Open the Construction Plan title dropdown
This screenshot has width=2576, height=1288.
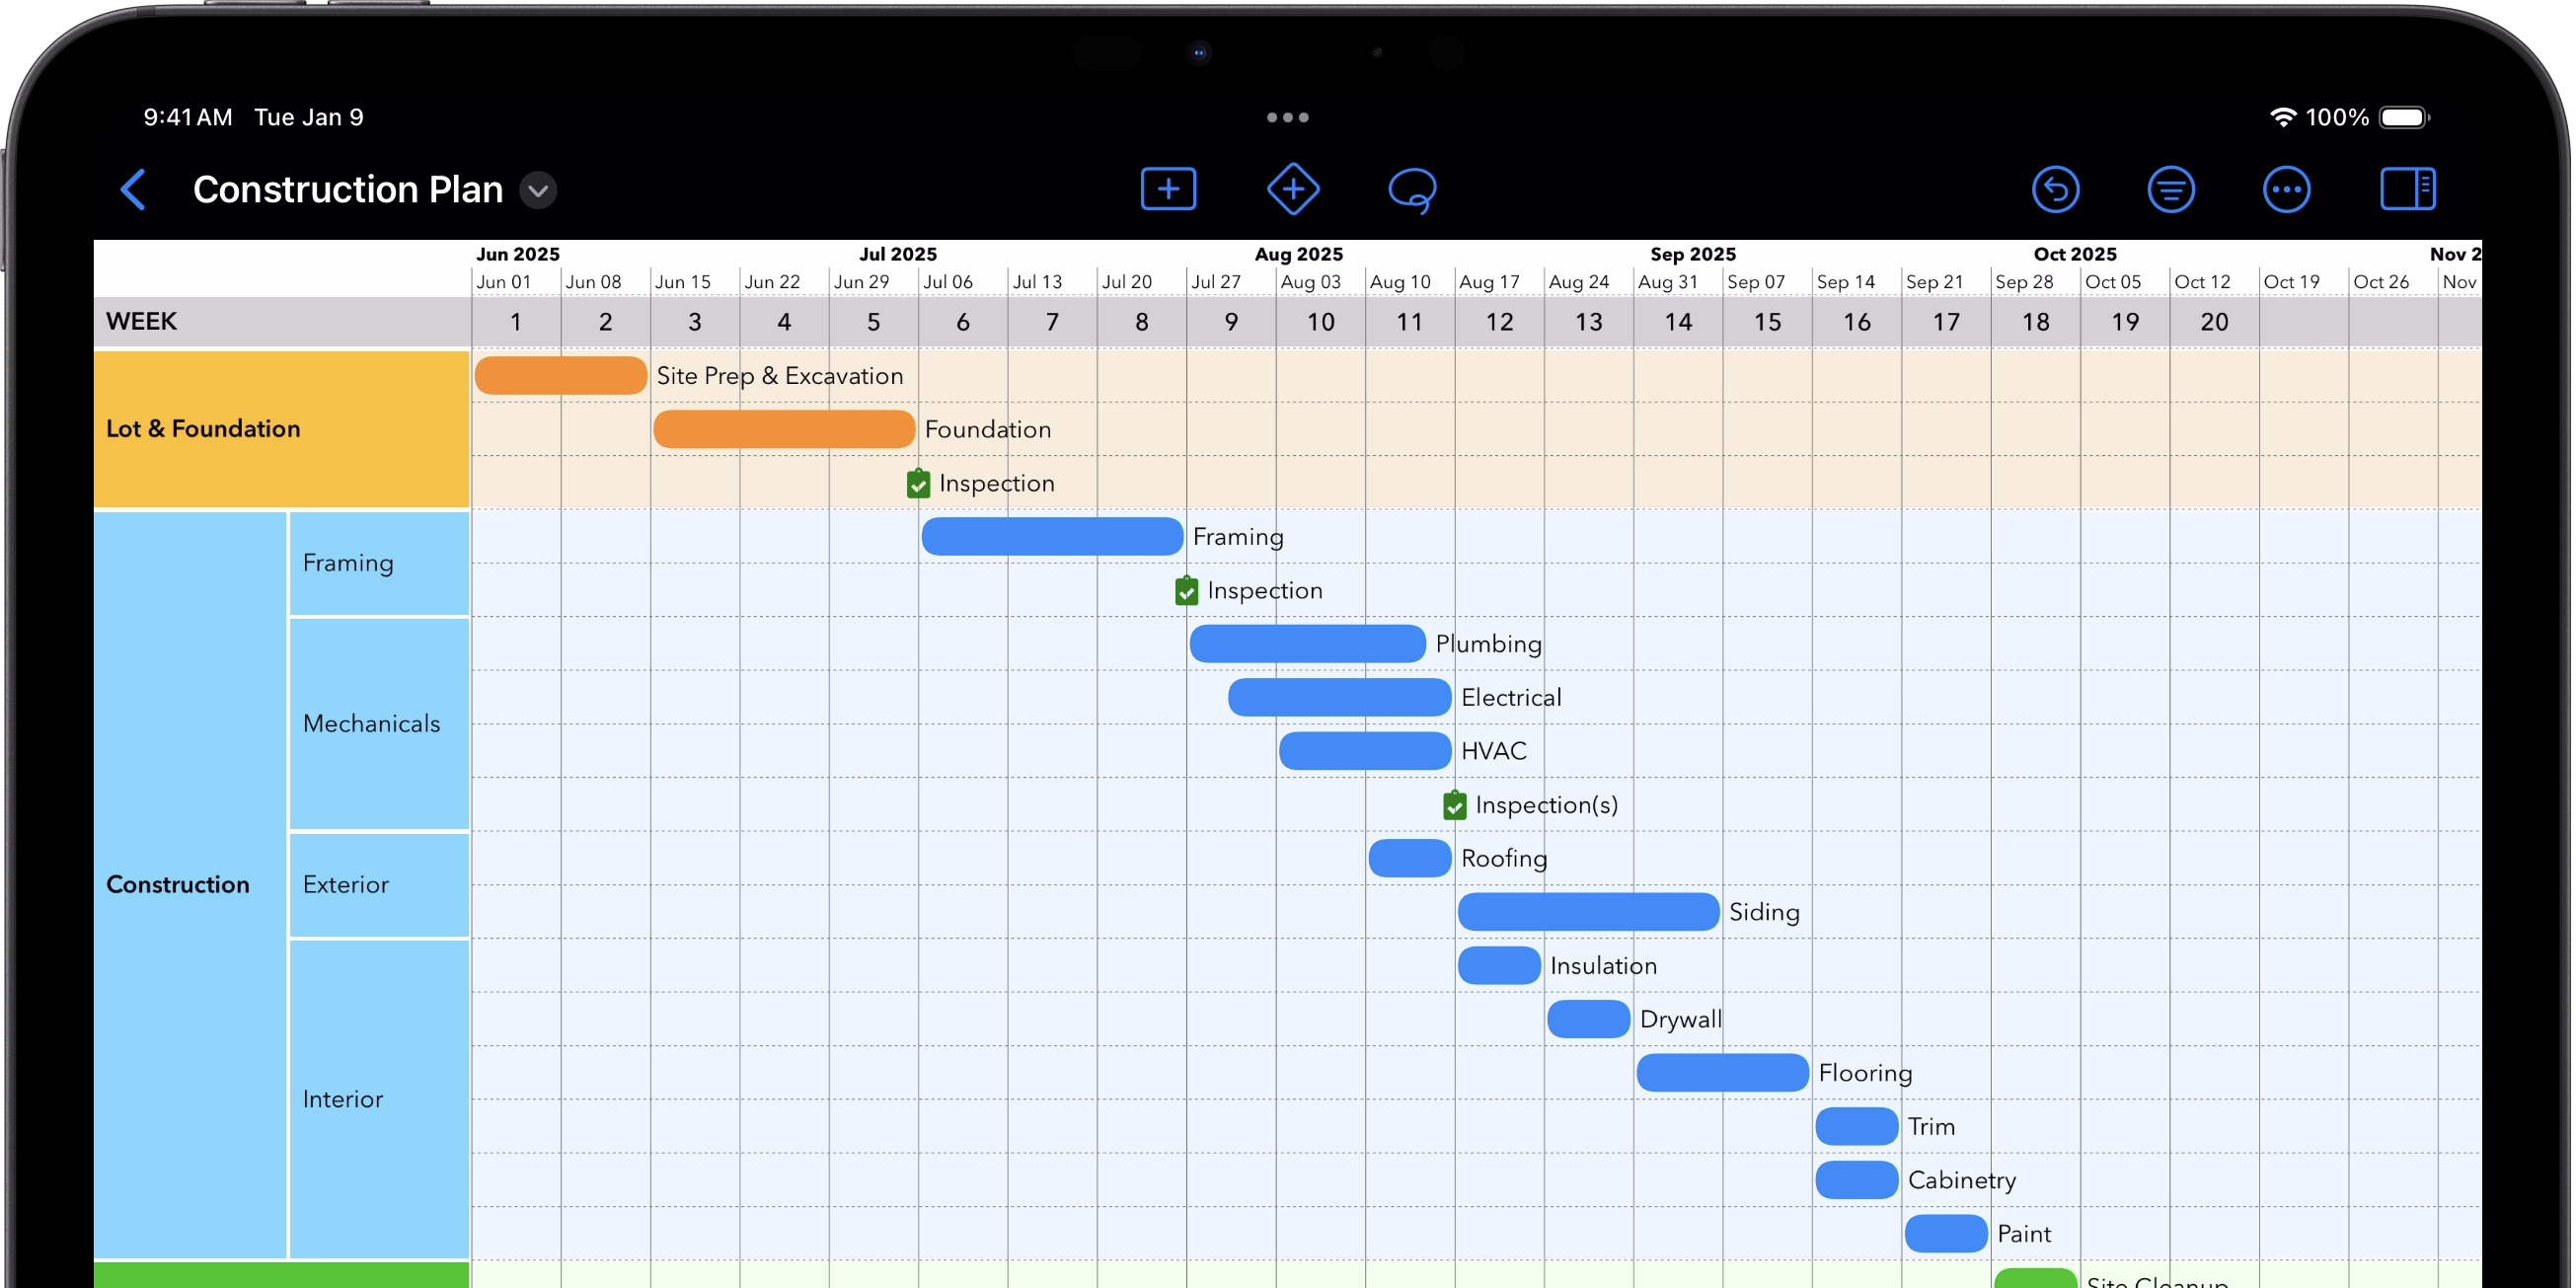pos(538,190)
